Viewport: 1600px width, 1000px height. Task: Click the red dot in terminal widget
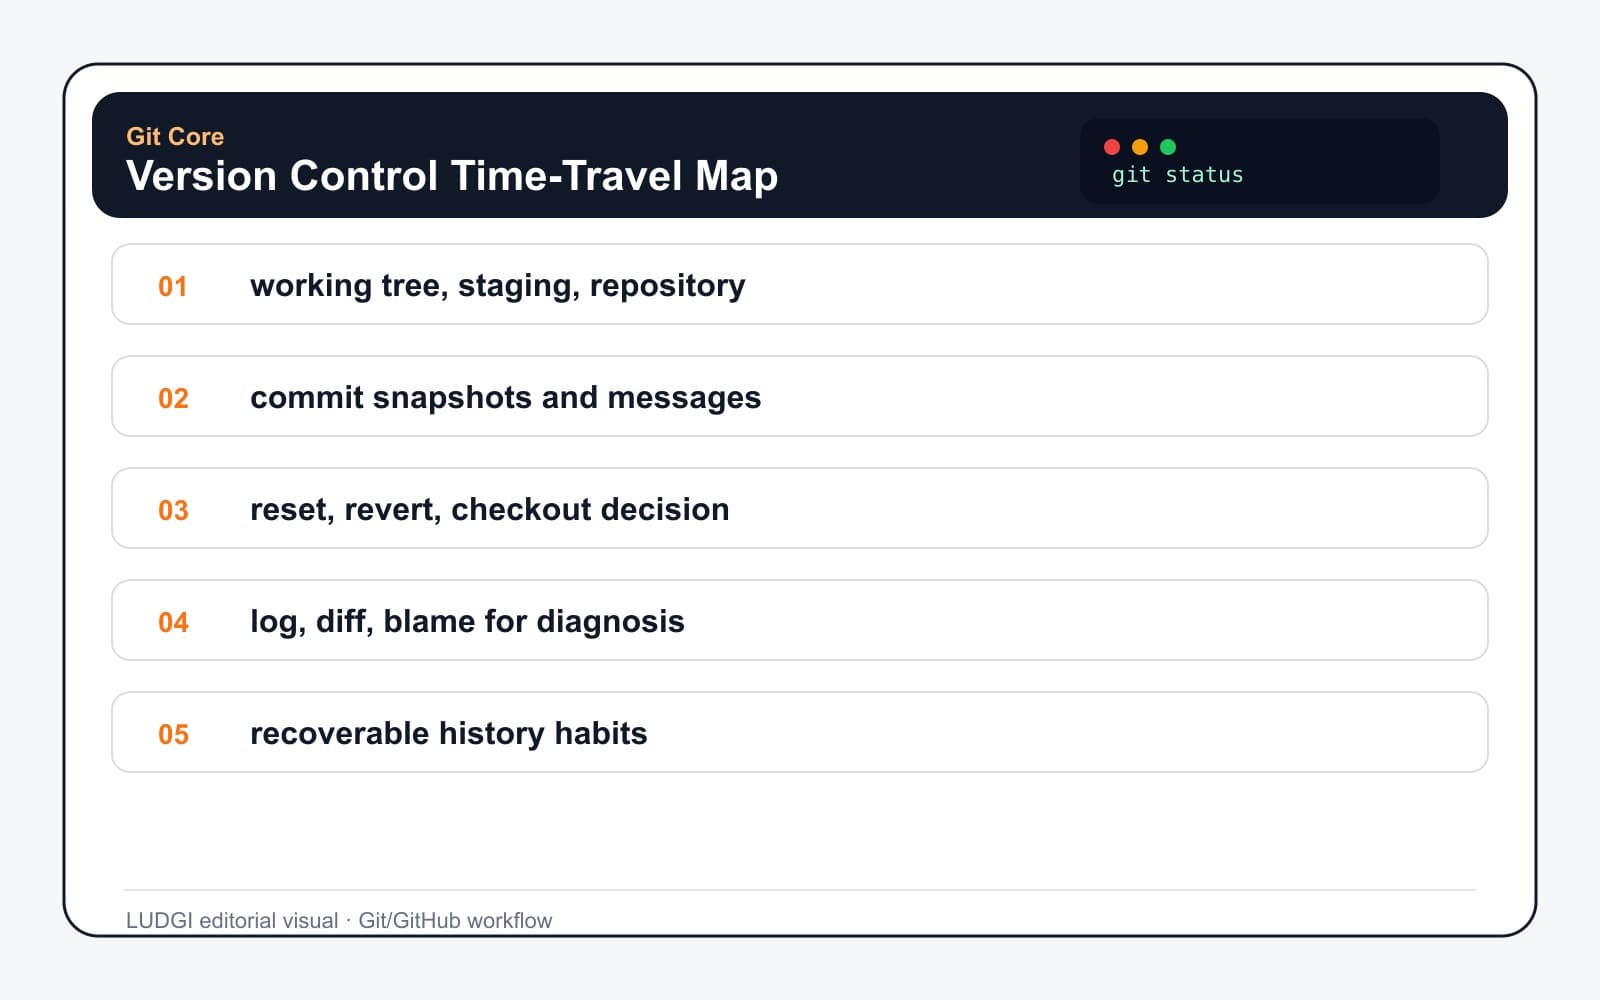pos(1112,147)
